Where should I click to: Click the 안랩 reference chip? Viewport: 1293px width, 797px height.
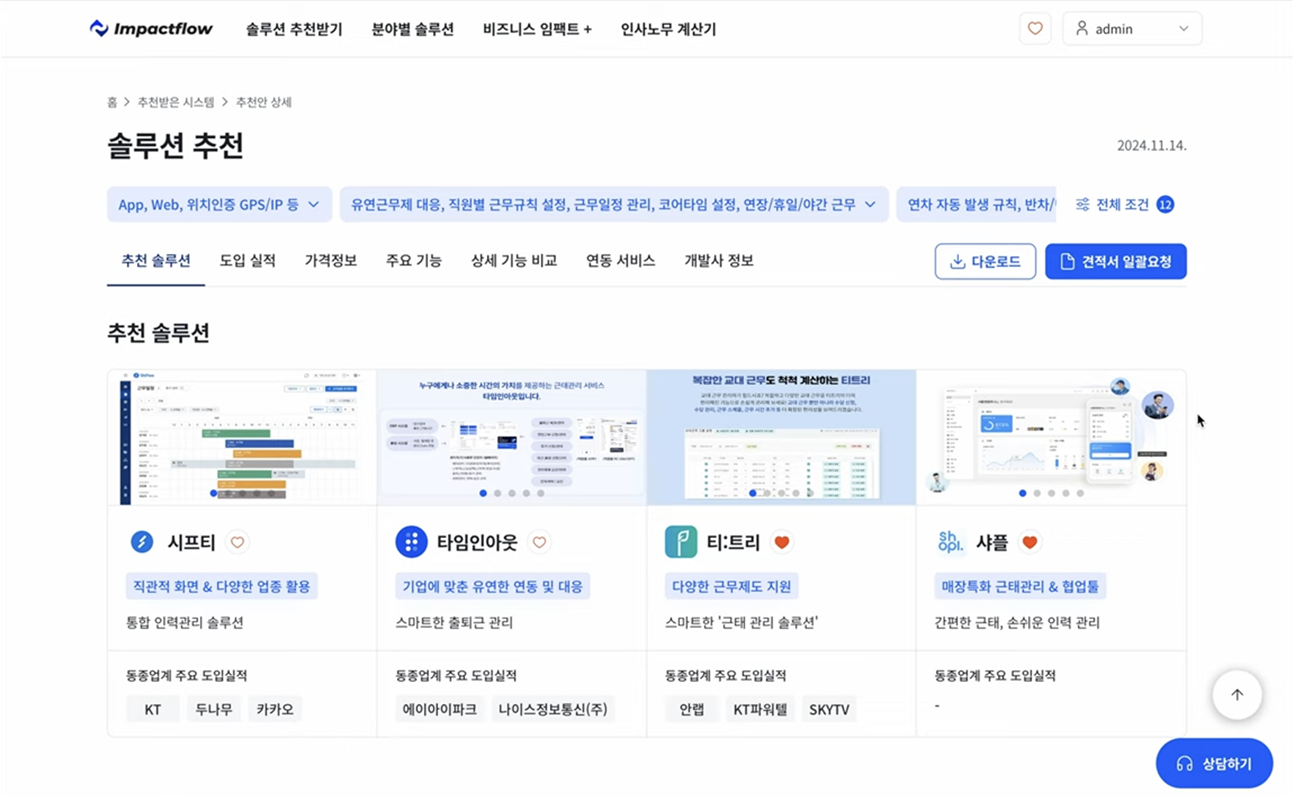[692, 709]
